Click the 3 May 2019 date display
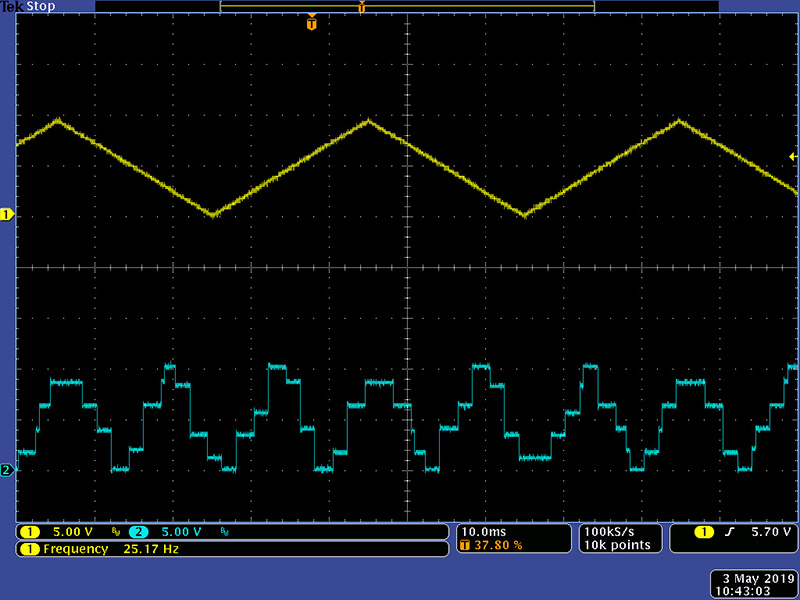Viewport: 800px width, 600px height. pyautogui.click(x=755, y=578)
